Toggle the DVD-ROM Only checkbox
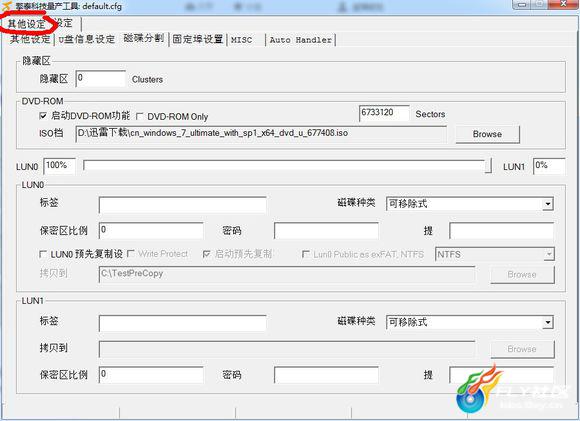This screenshot has height=421, width=580. click(139, 117)
